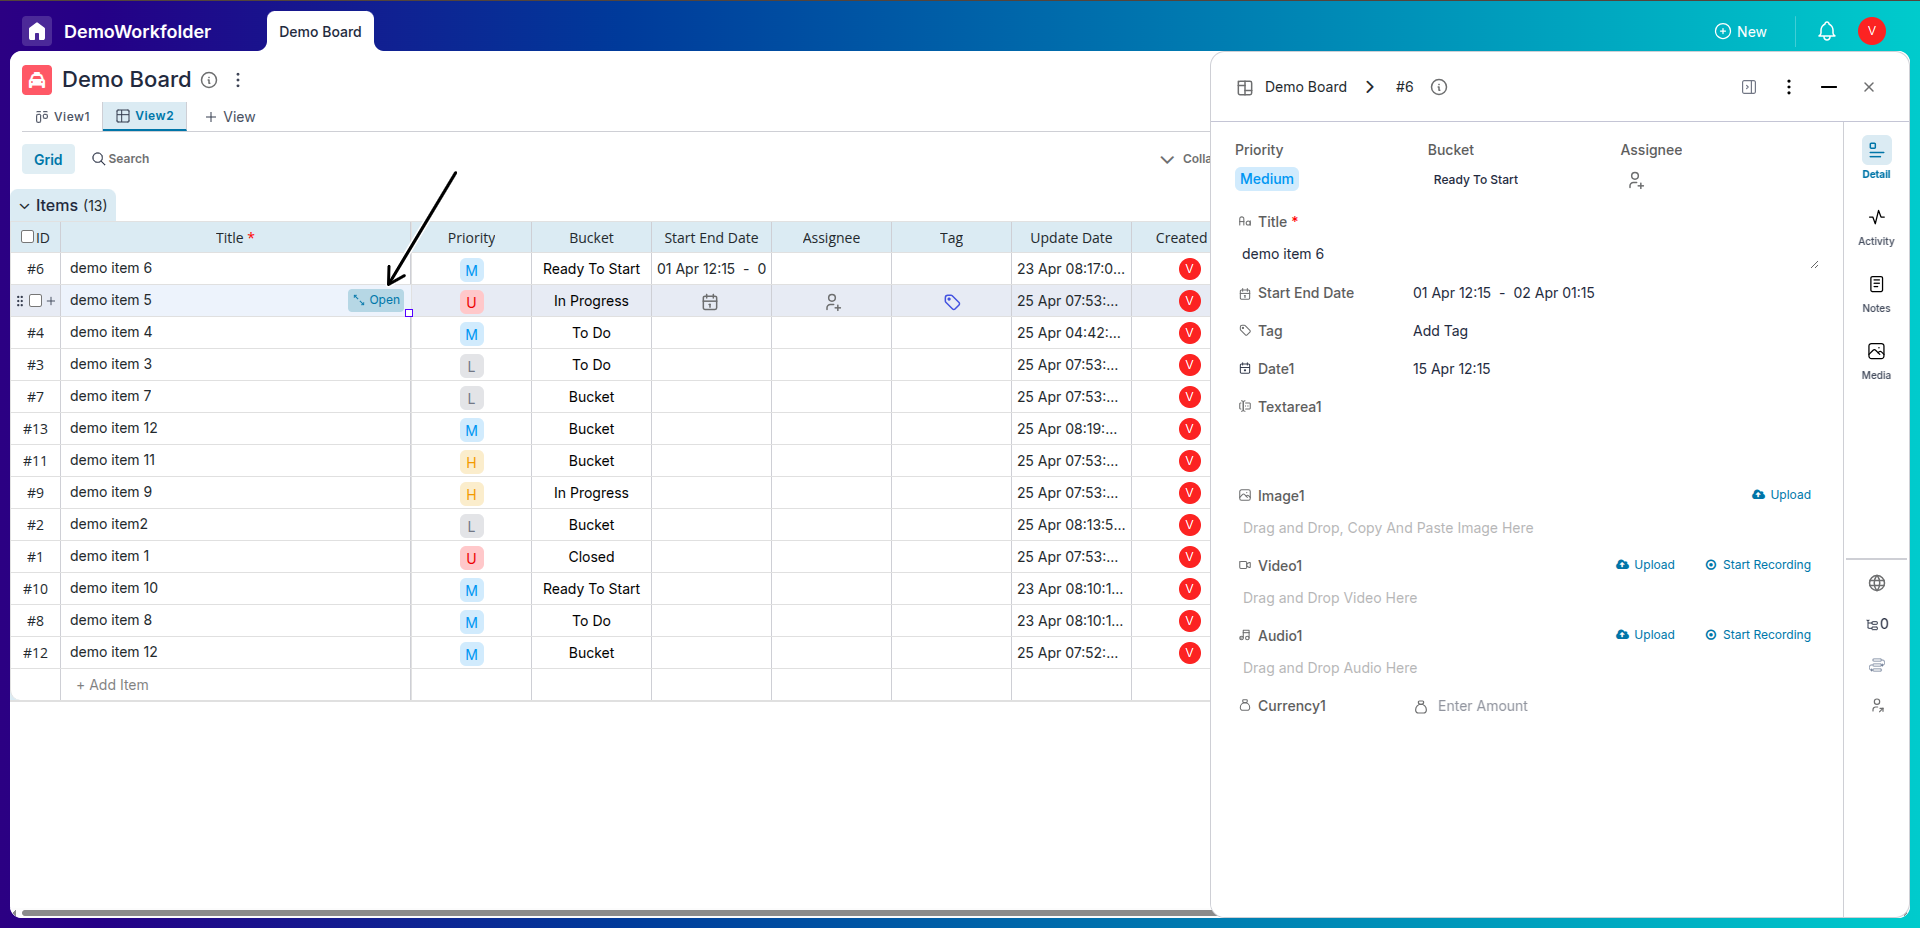Click the link/relation icon in detail sidebar
This screenshot has width=1920, height=928.
point(1877,665)
